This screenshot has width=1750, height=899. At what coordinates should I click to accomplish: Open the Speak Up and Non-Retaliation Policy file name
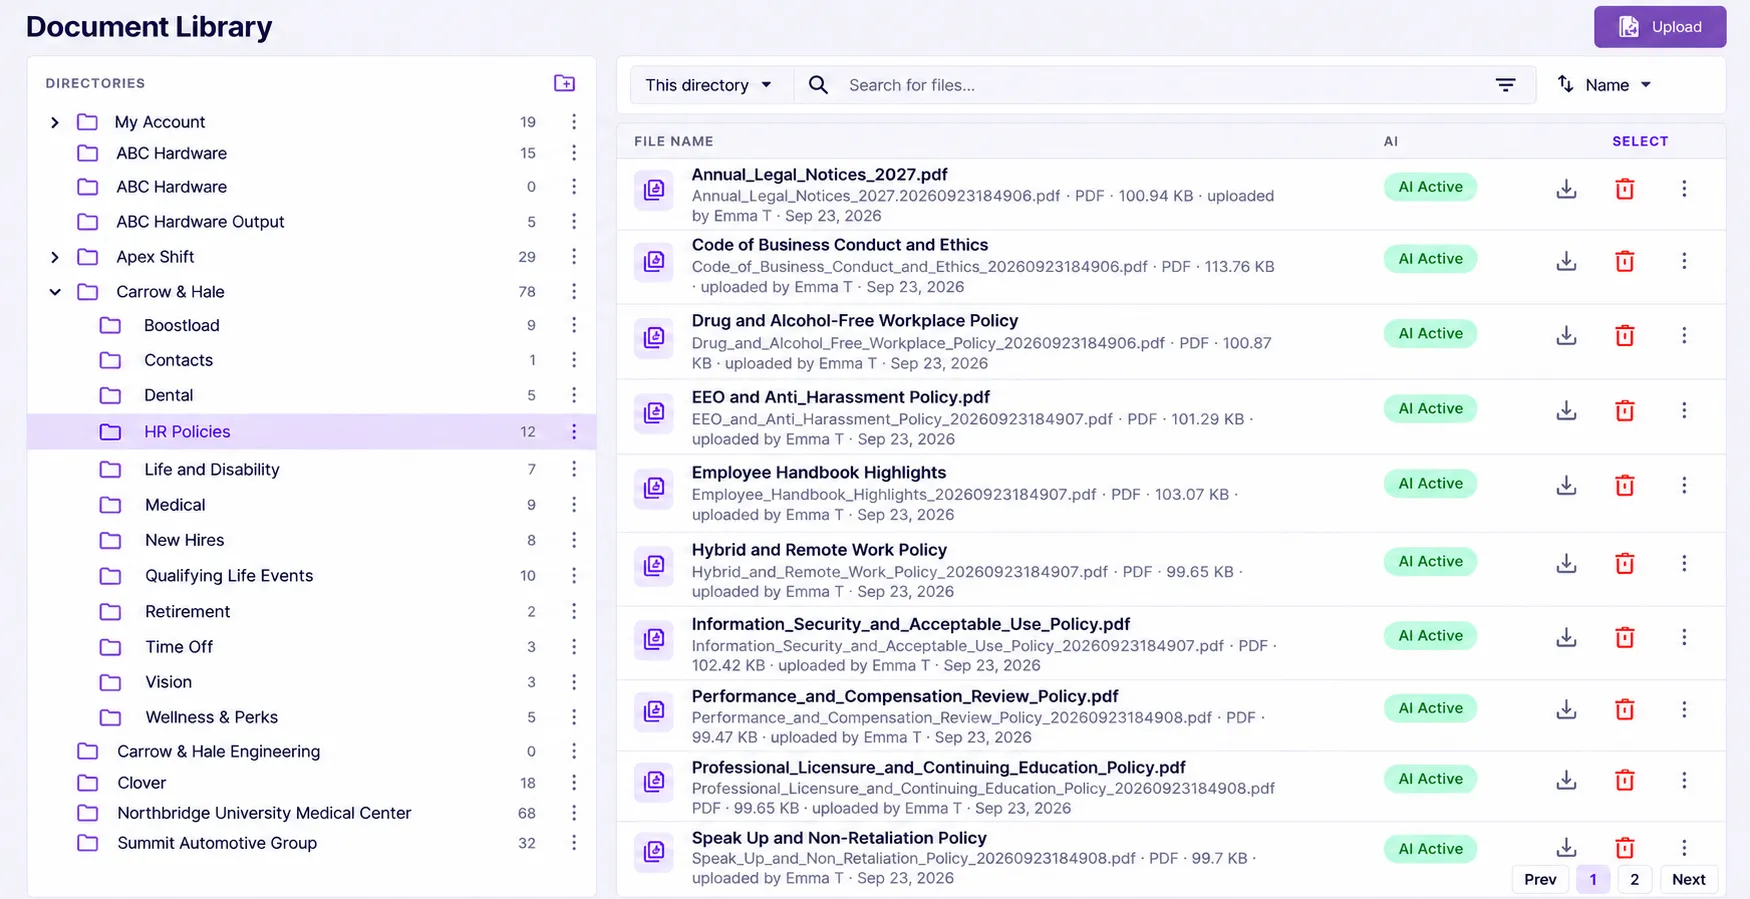tap(839, 838)
